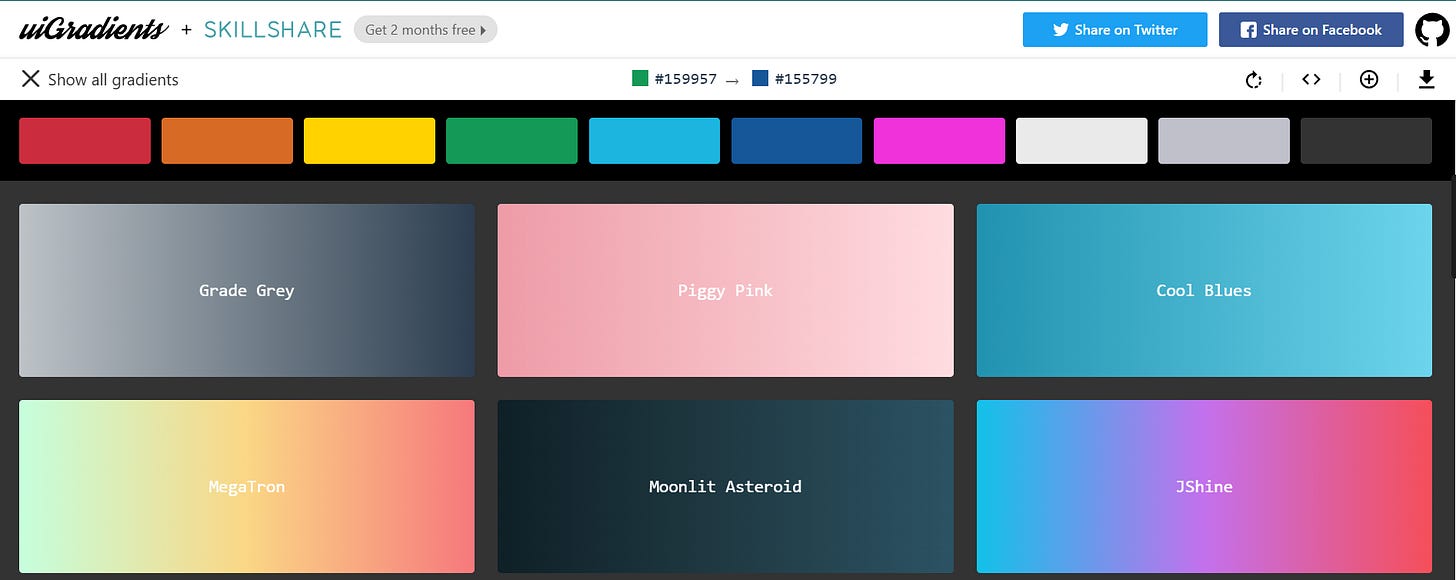Click the X icon beside Show all gradients
This screenshot has height=580, width=1456.
coord(31,79)
